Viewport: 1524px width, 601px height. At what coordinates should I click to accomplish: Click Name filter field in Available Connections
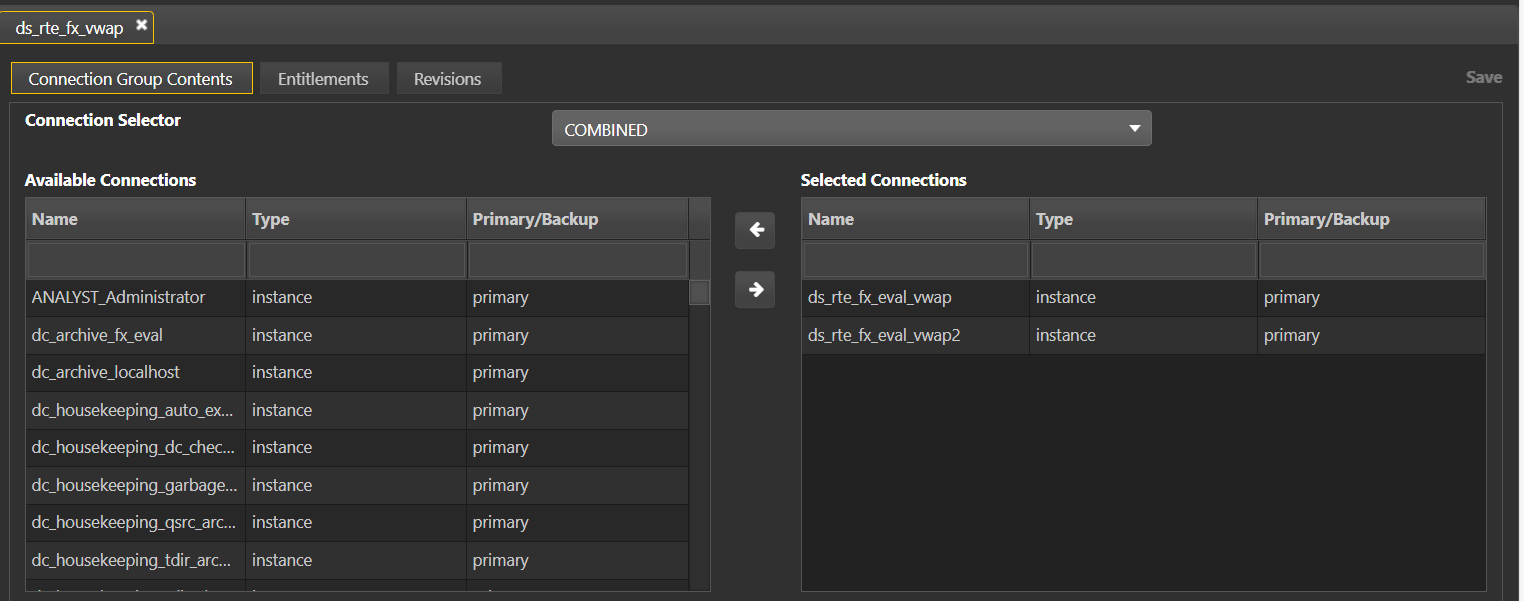[x=136, y=260]
